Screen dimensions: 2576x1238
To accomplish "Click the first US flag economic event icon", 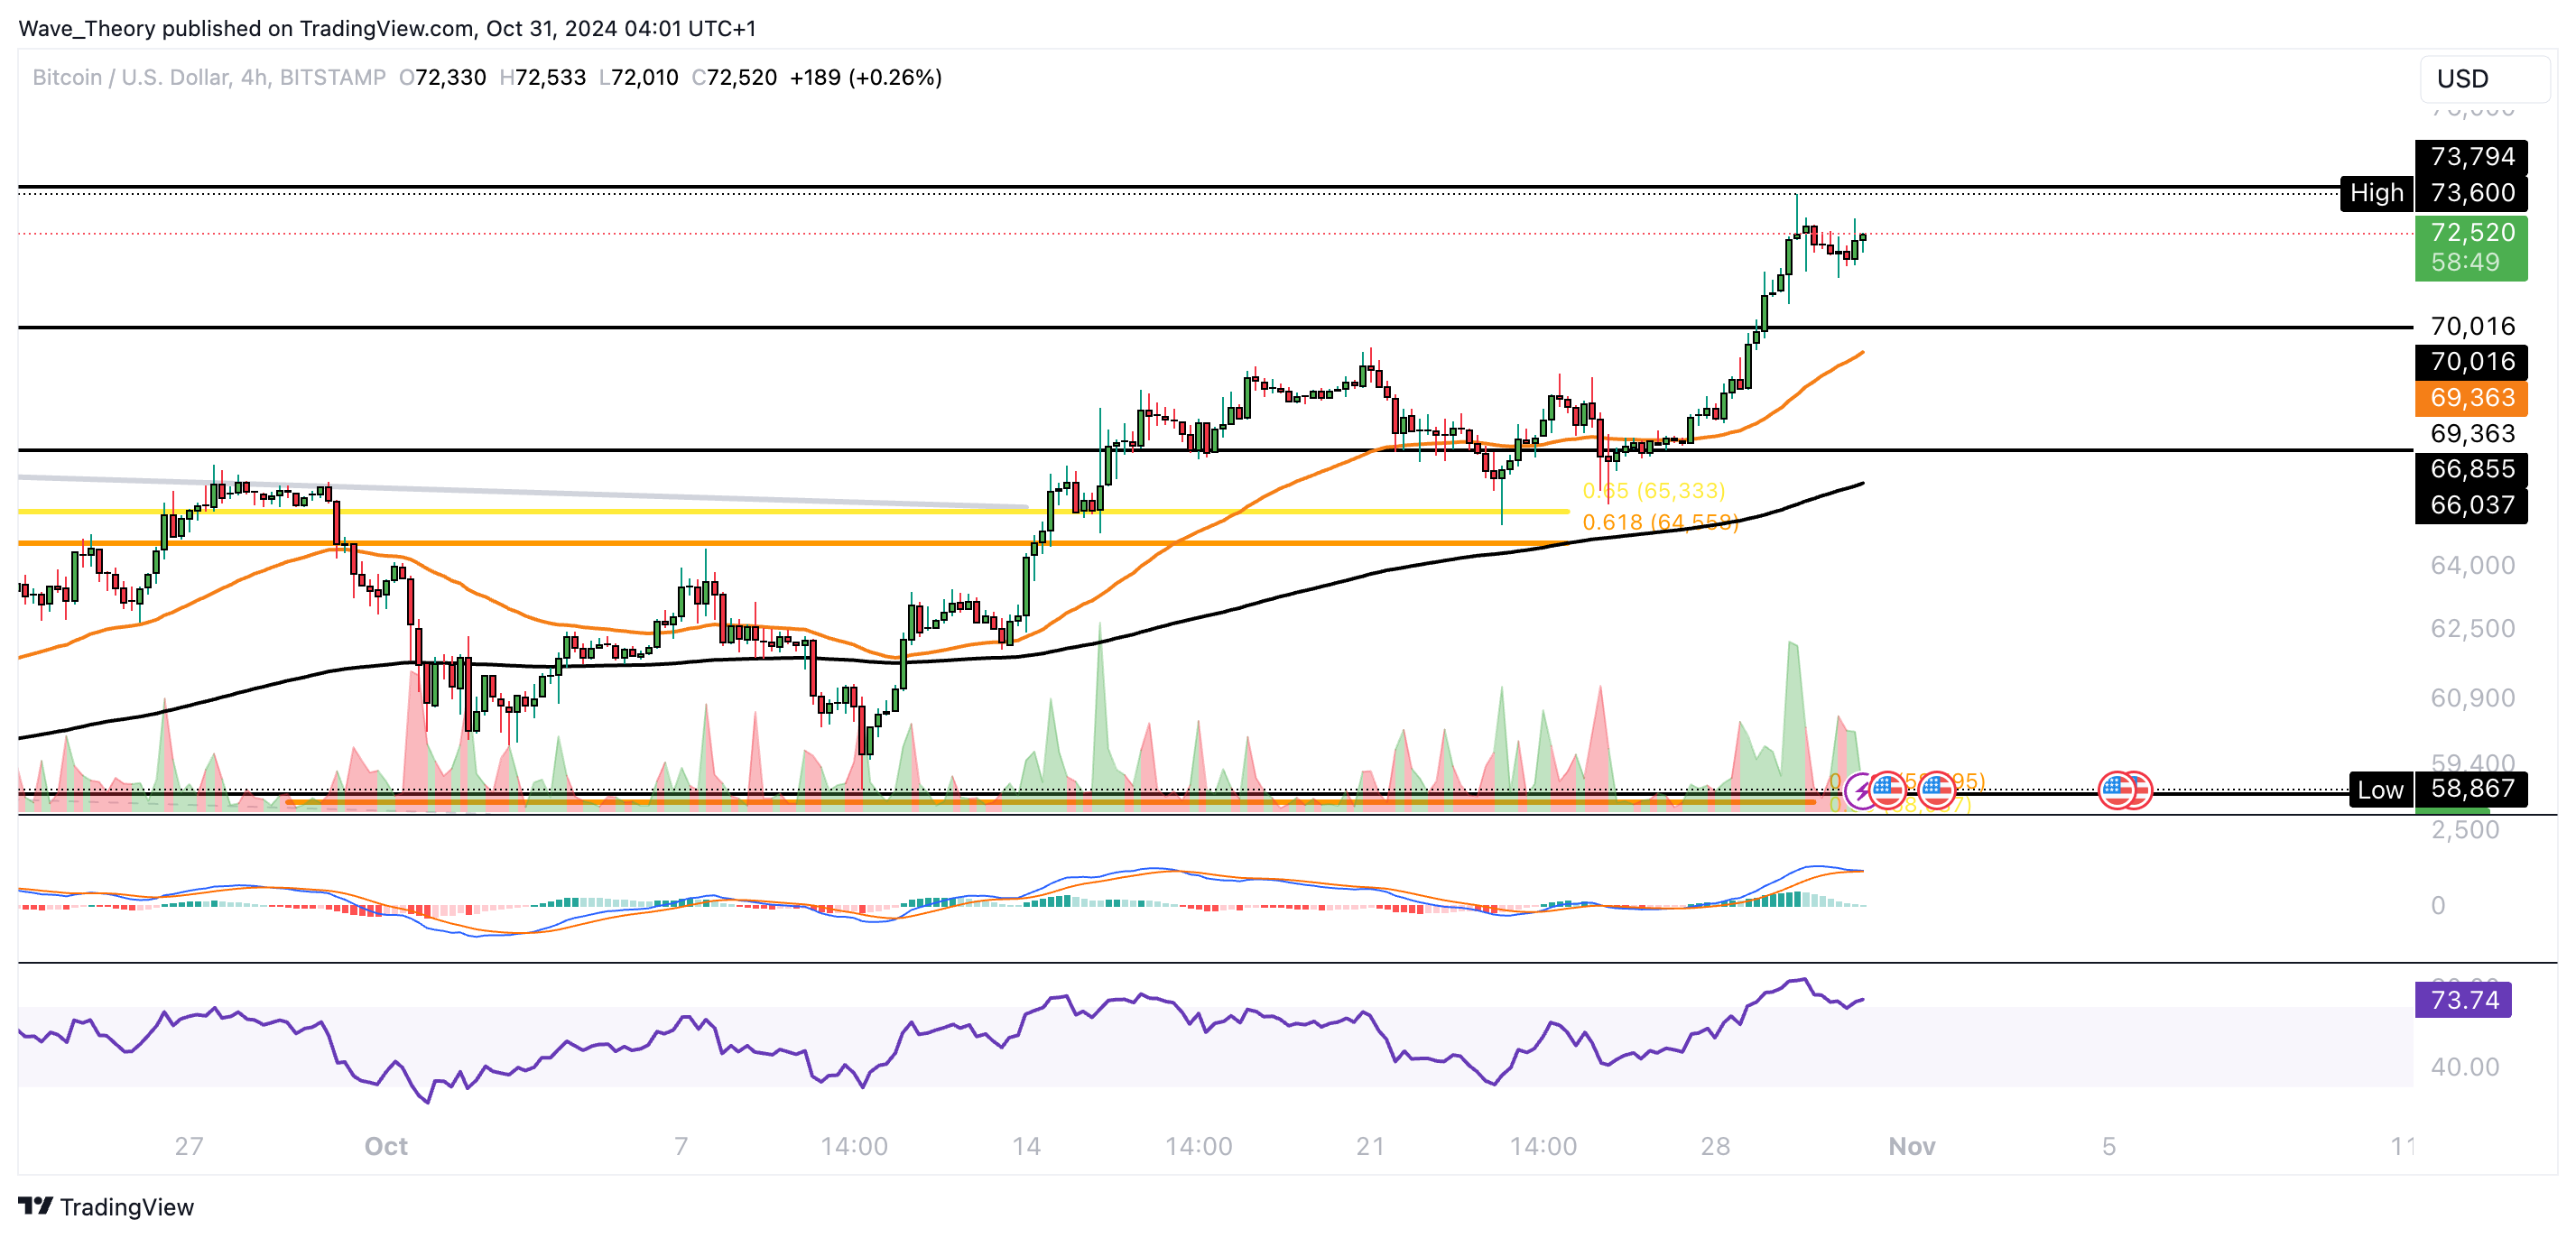I will (1887, 790).
